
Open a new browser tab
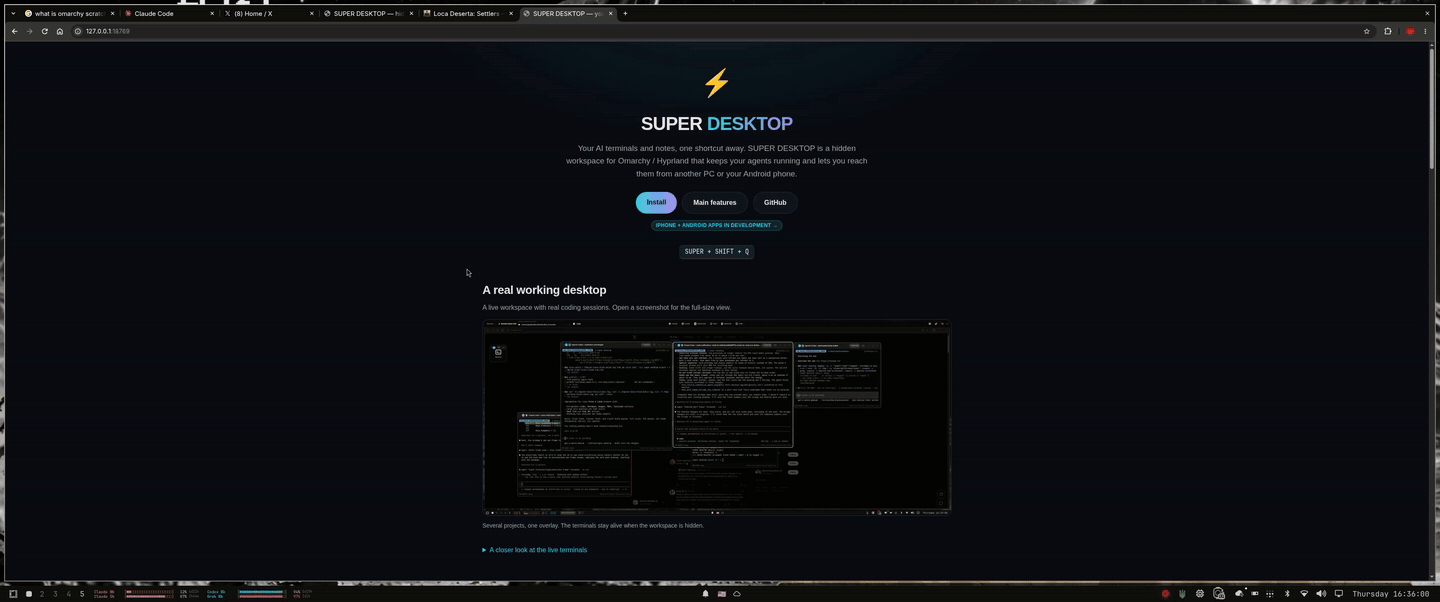pos(625,14)
